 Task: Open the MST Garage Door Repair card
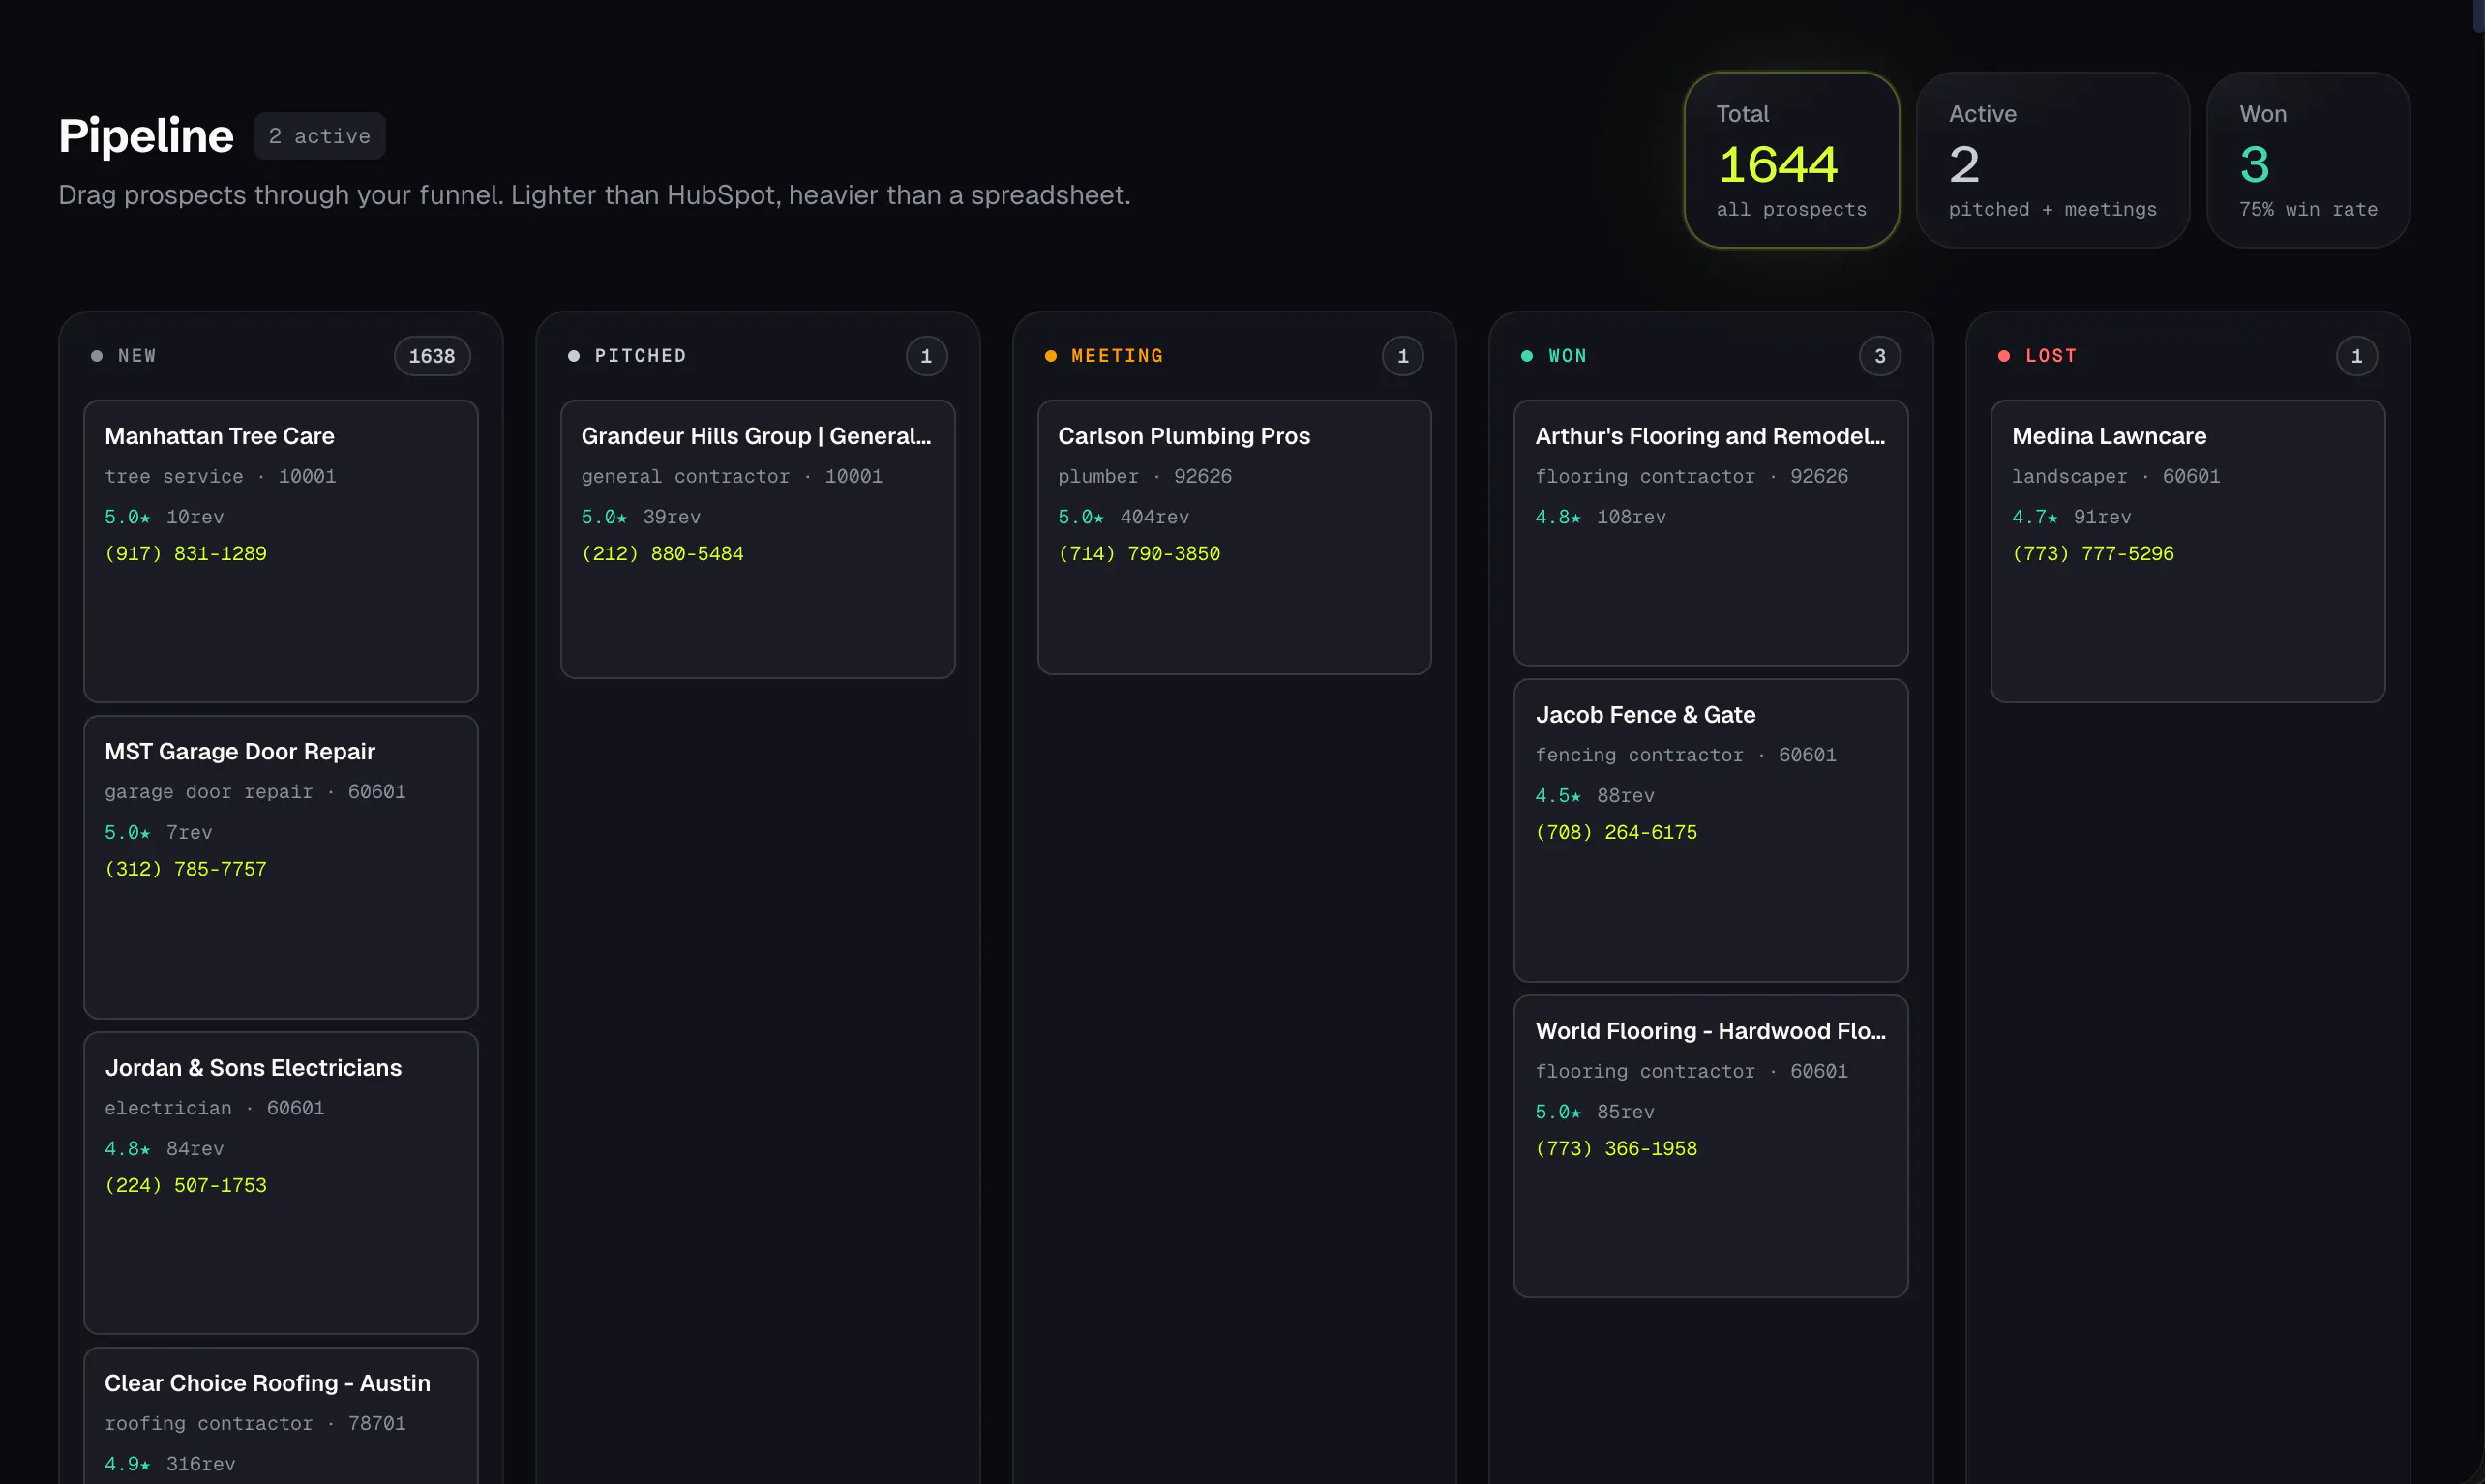[x=281, y=867]
